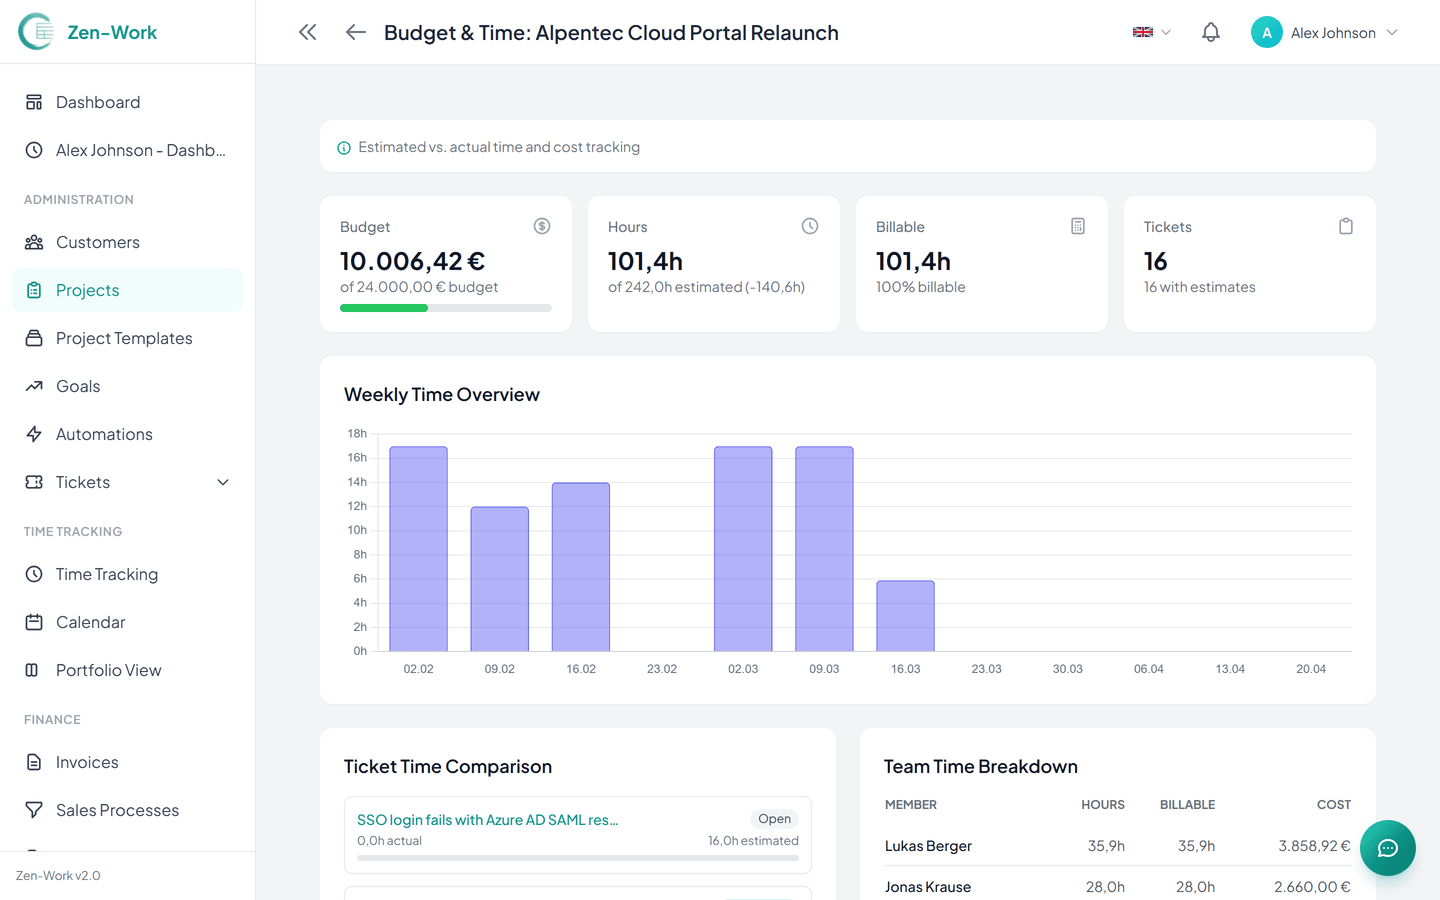Click the Dashboard sidebar icon

point(34,102)
